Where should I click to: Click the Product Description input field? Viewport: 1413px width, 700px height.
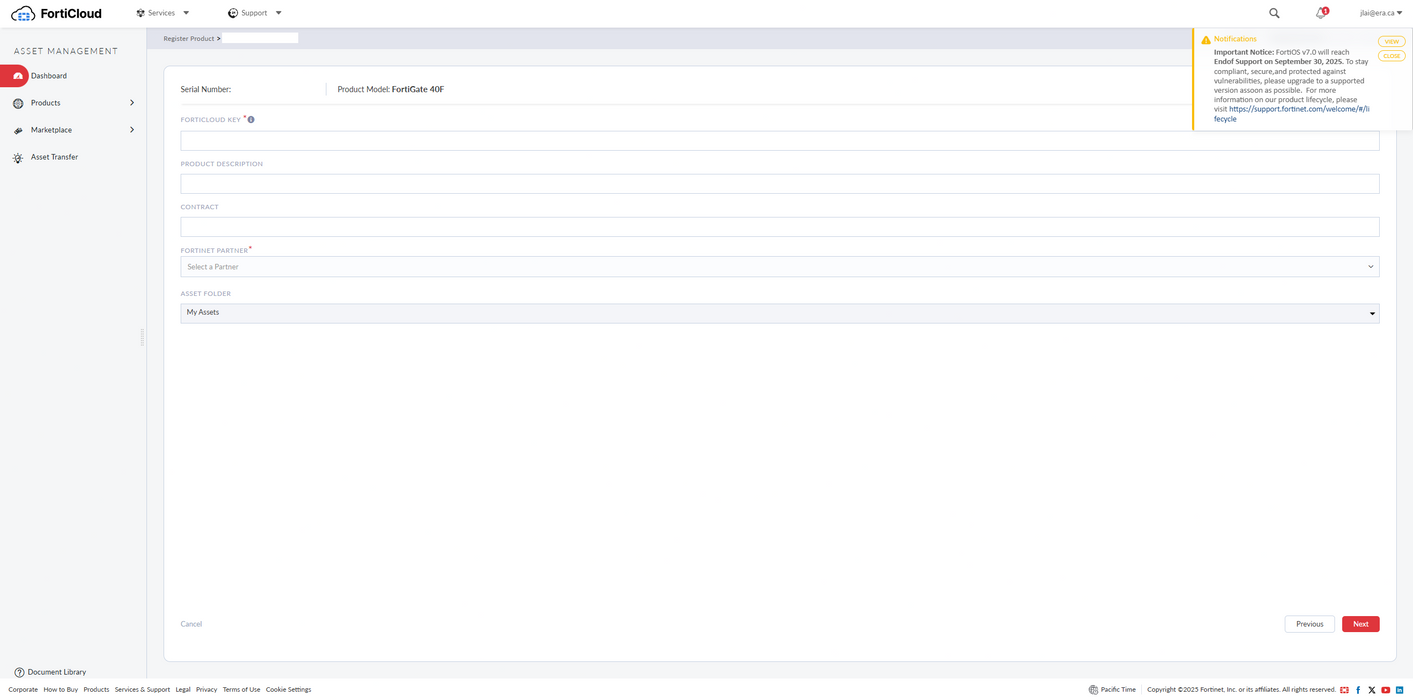780,184
